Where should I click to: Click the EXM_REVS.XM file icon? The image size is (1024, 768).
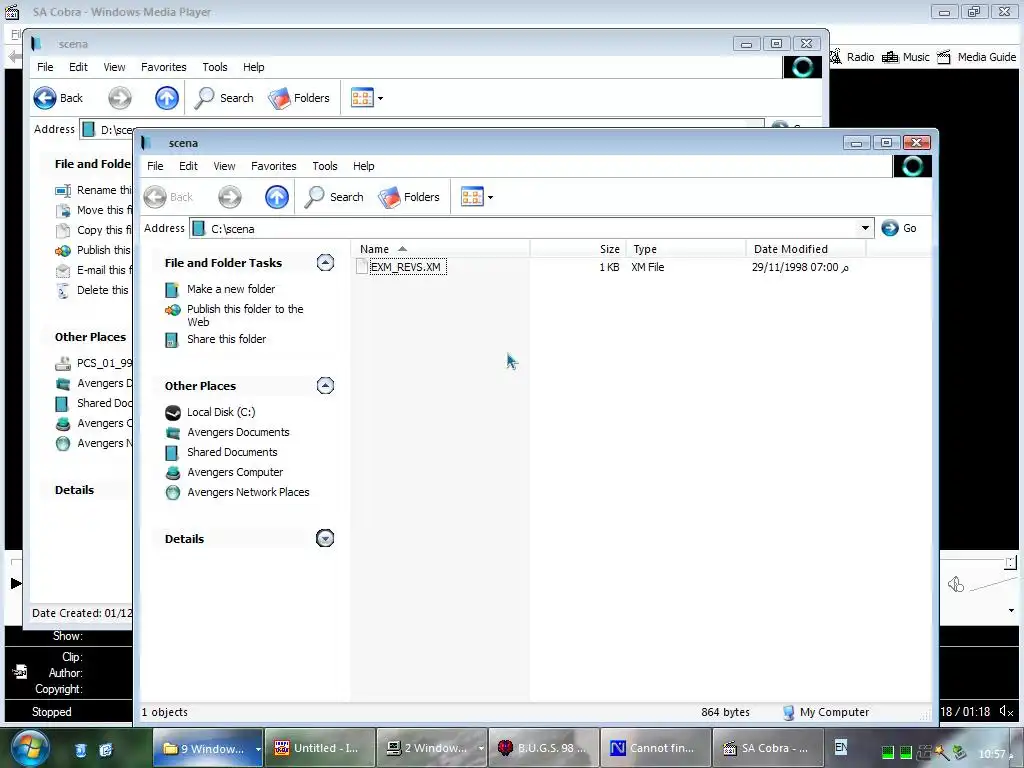click(x=362, y=266)
